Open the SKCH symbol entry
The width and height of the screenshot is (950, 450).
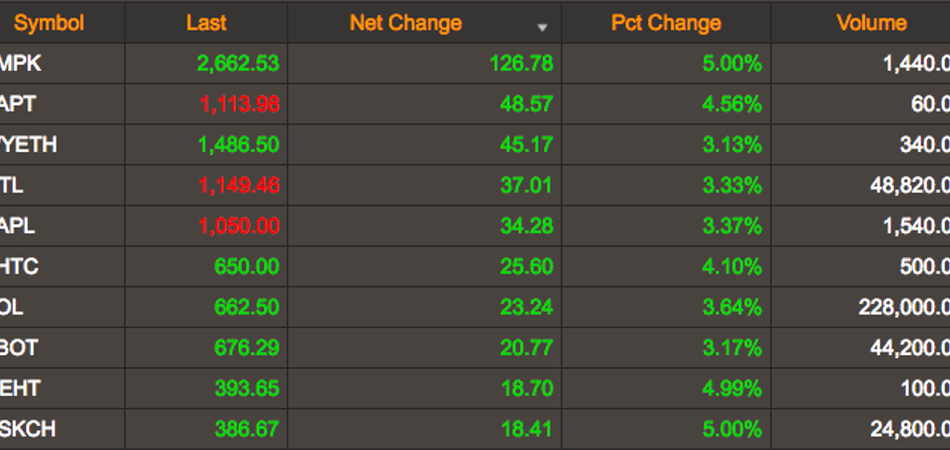pyautogui.click(x=28, y=430)
